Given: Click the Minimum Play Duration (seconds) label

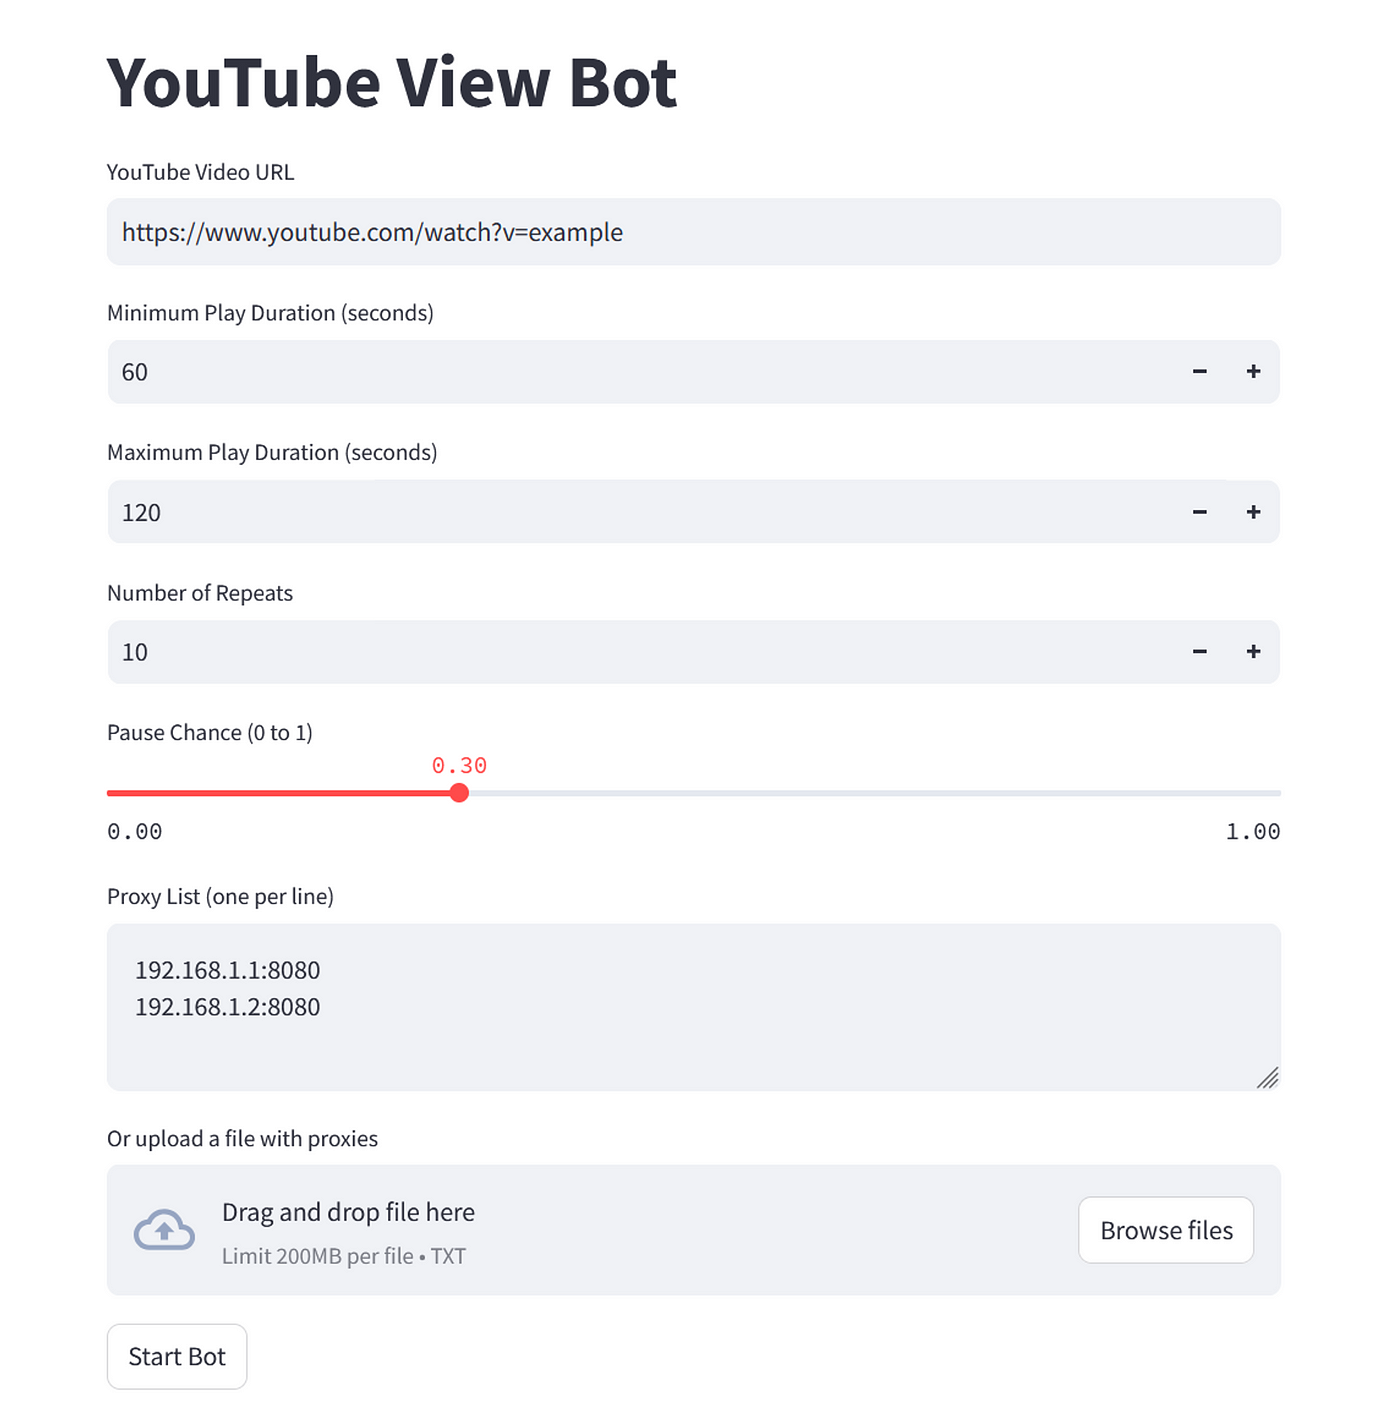Looking at the screenshot, I should tap(270, 313).
